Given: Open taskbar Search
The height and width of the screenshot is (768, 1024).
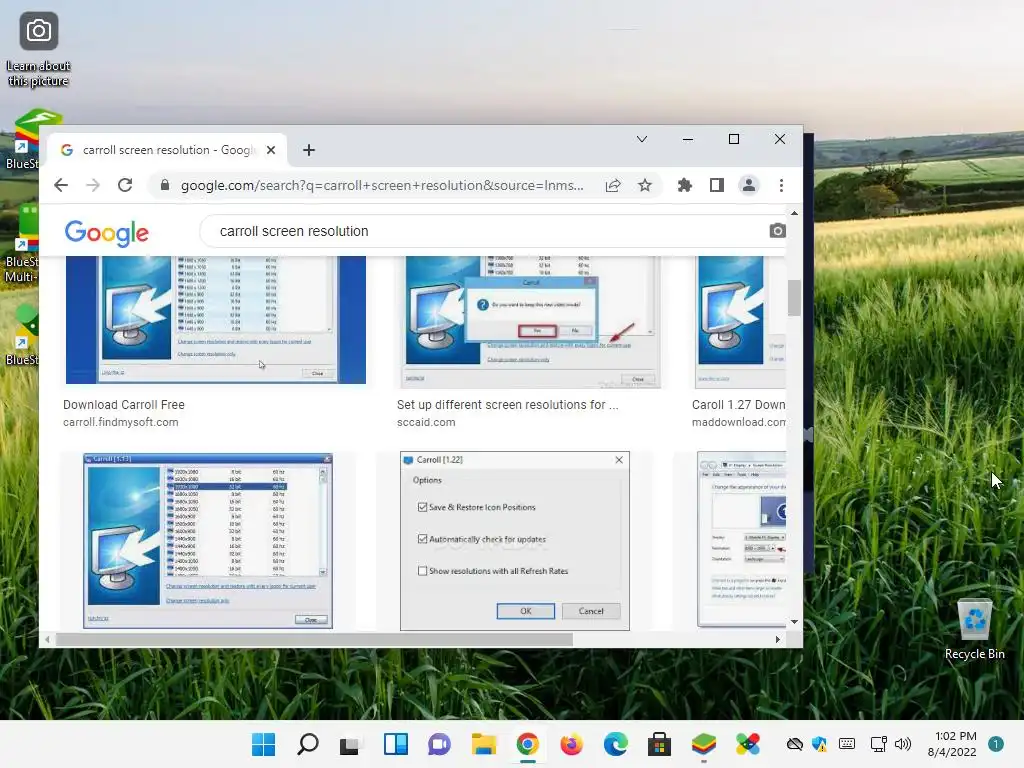Looking at the screenshot, I should (x=308, y=744).
